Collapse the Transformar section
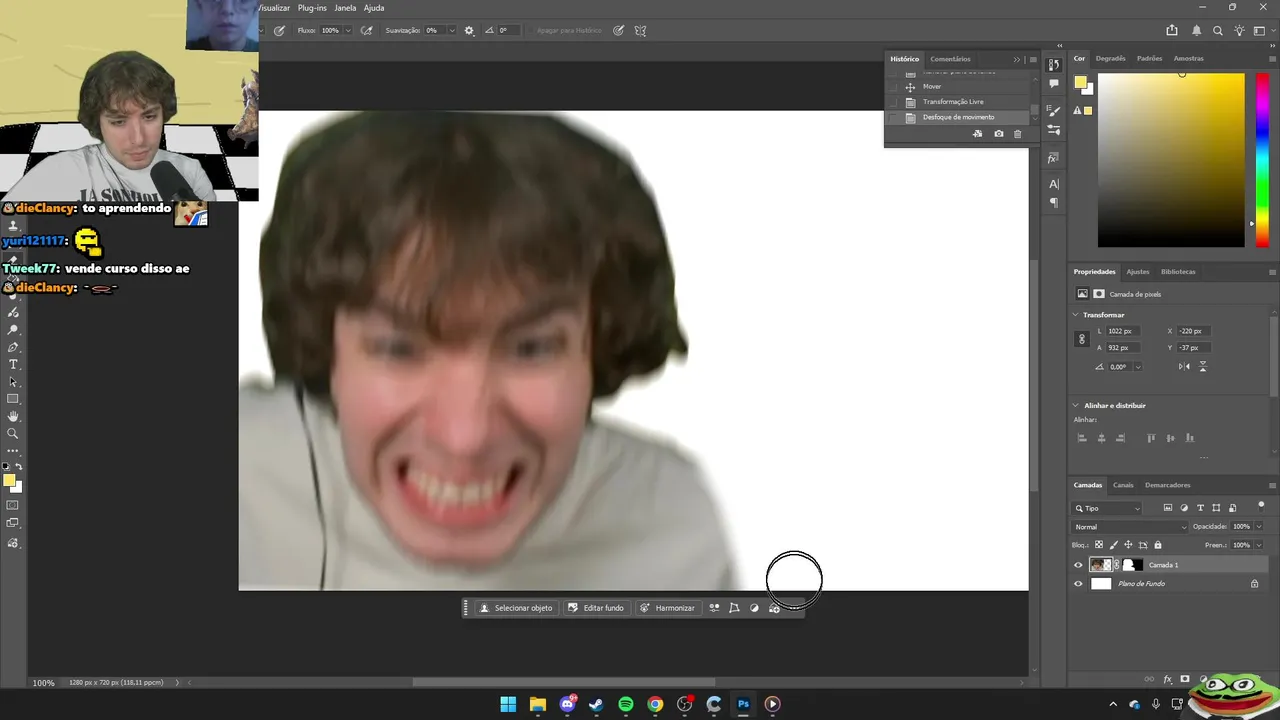Screen dimensions: 1280x720 1076,315
